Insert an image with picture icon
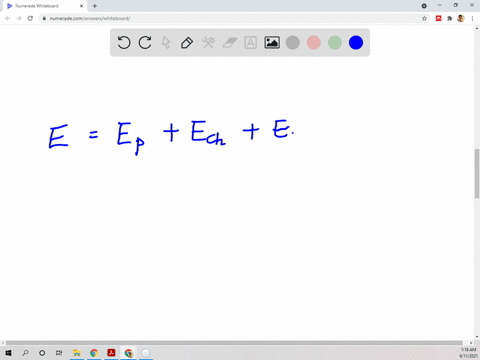The image size is (480, 360). point(272,43)
